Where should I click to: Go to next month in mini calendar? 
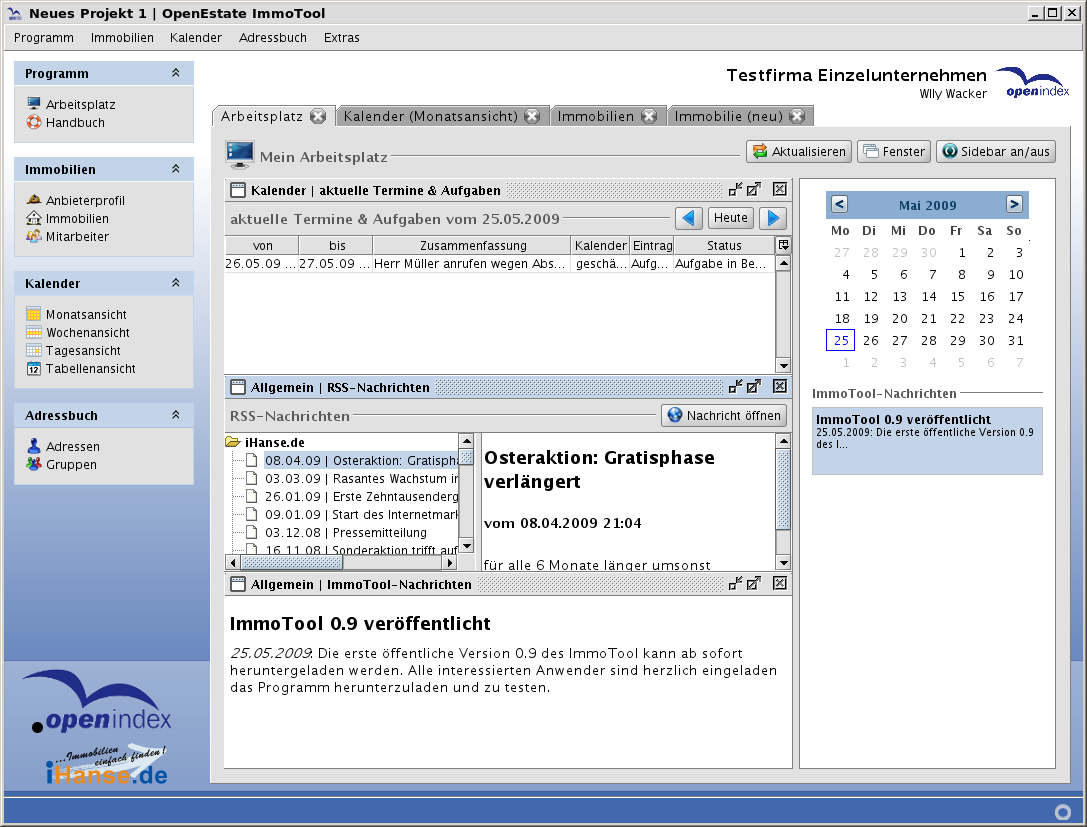[x=1014, y=205]
